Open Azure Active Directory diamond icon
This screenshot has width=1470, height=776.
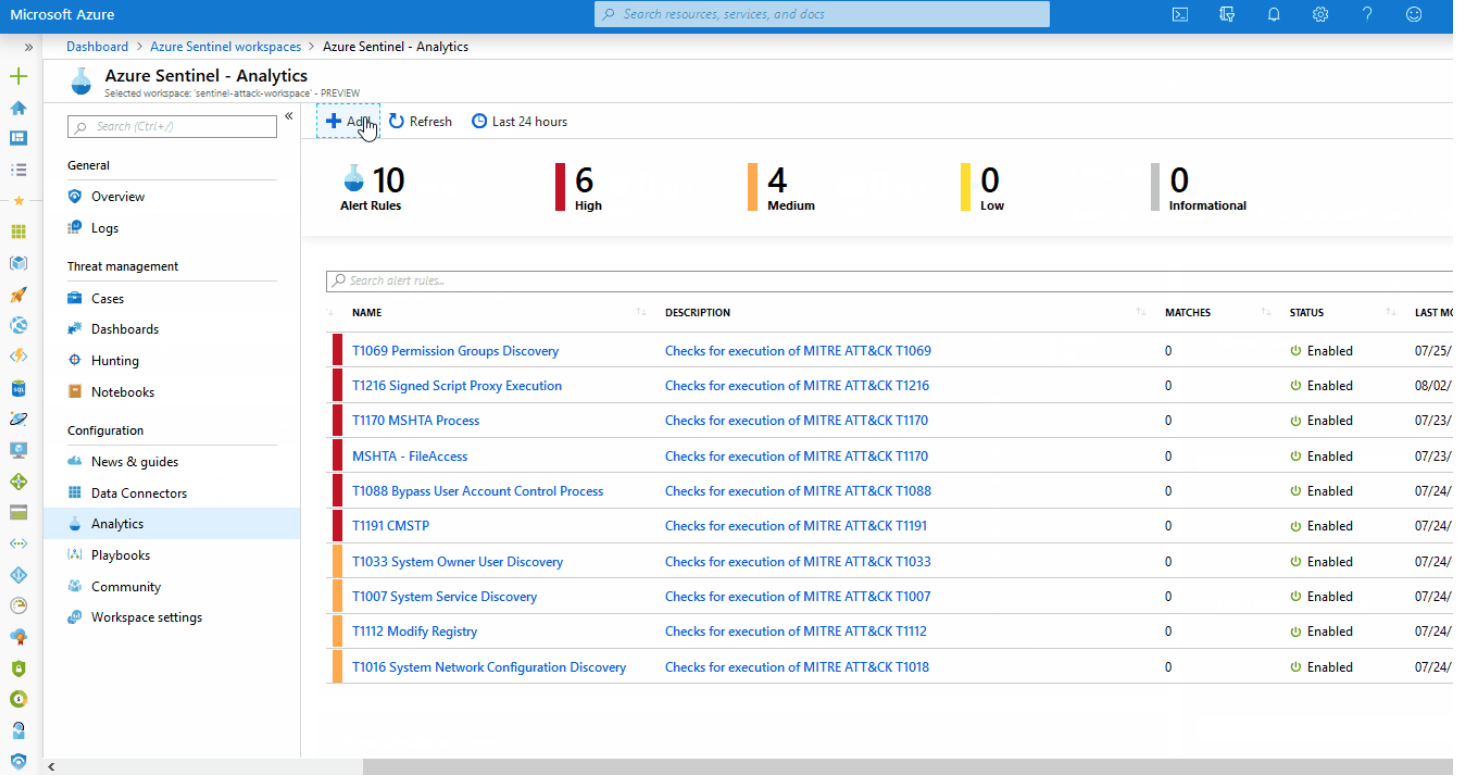[x=18, y=575]
